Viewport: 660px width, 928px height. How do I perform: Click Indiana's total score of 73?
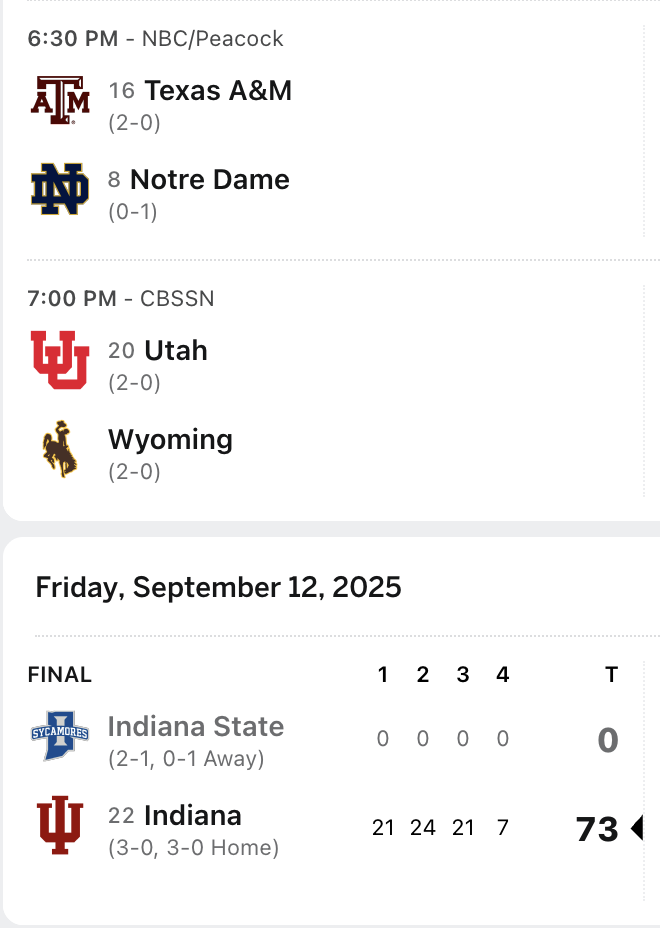coord(597,829)
